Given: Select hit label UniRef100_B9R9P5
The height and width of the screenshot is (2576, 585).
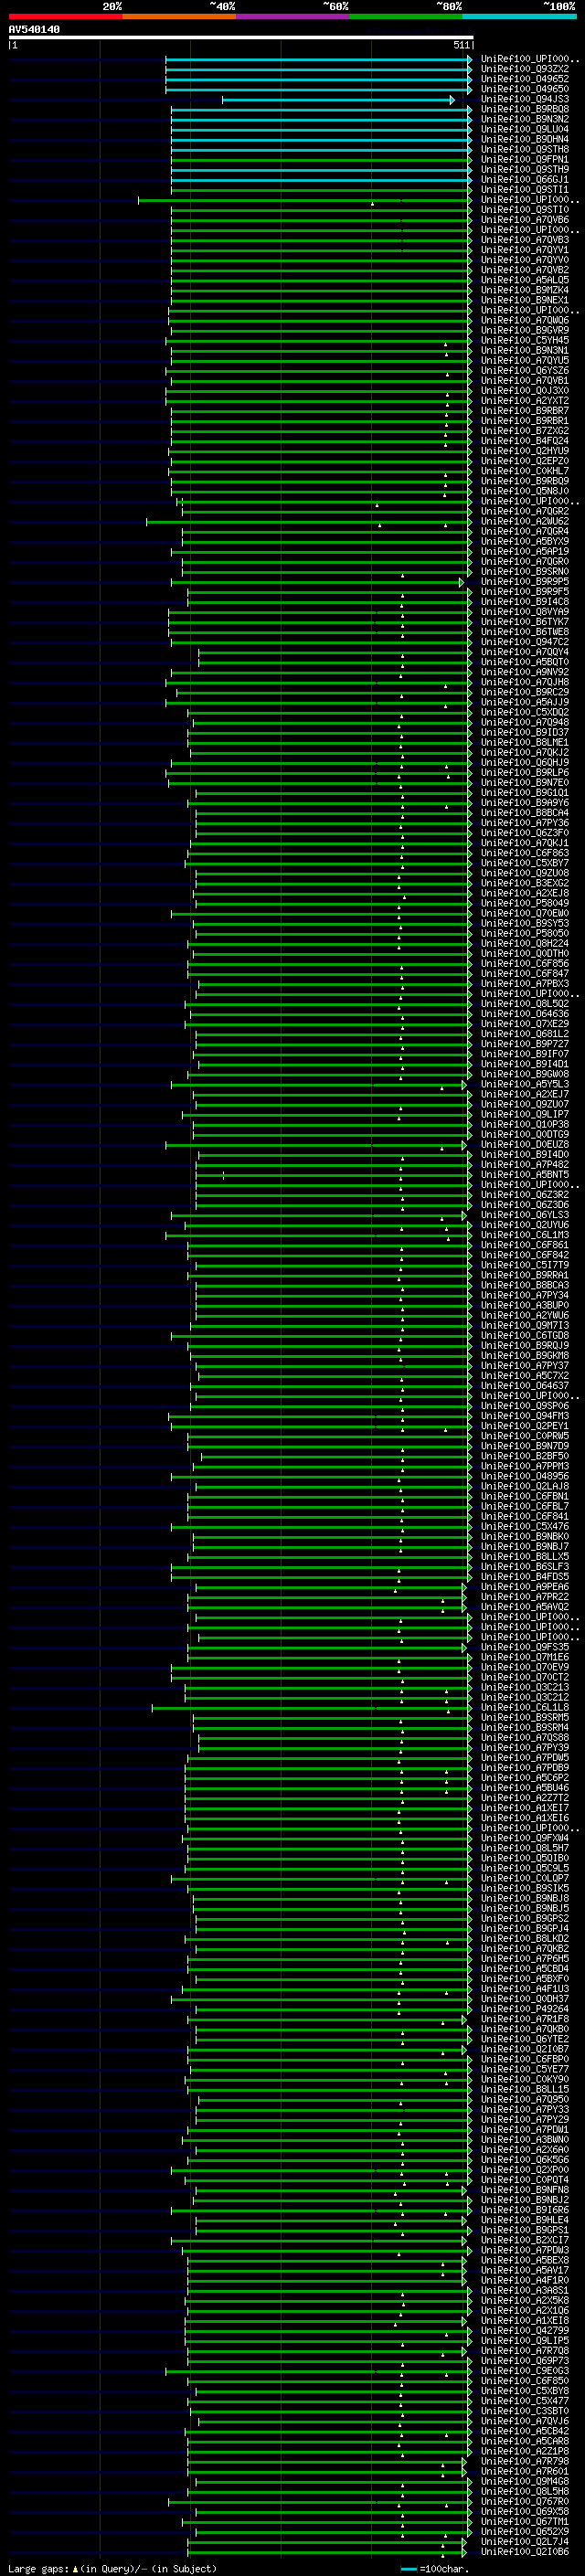Looking at the screenshot, I should coord(525,581).
